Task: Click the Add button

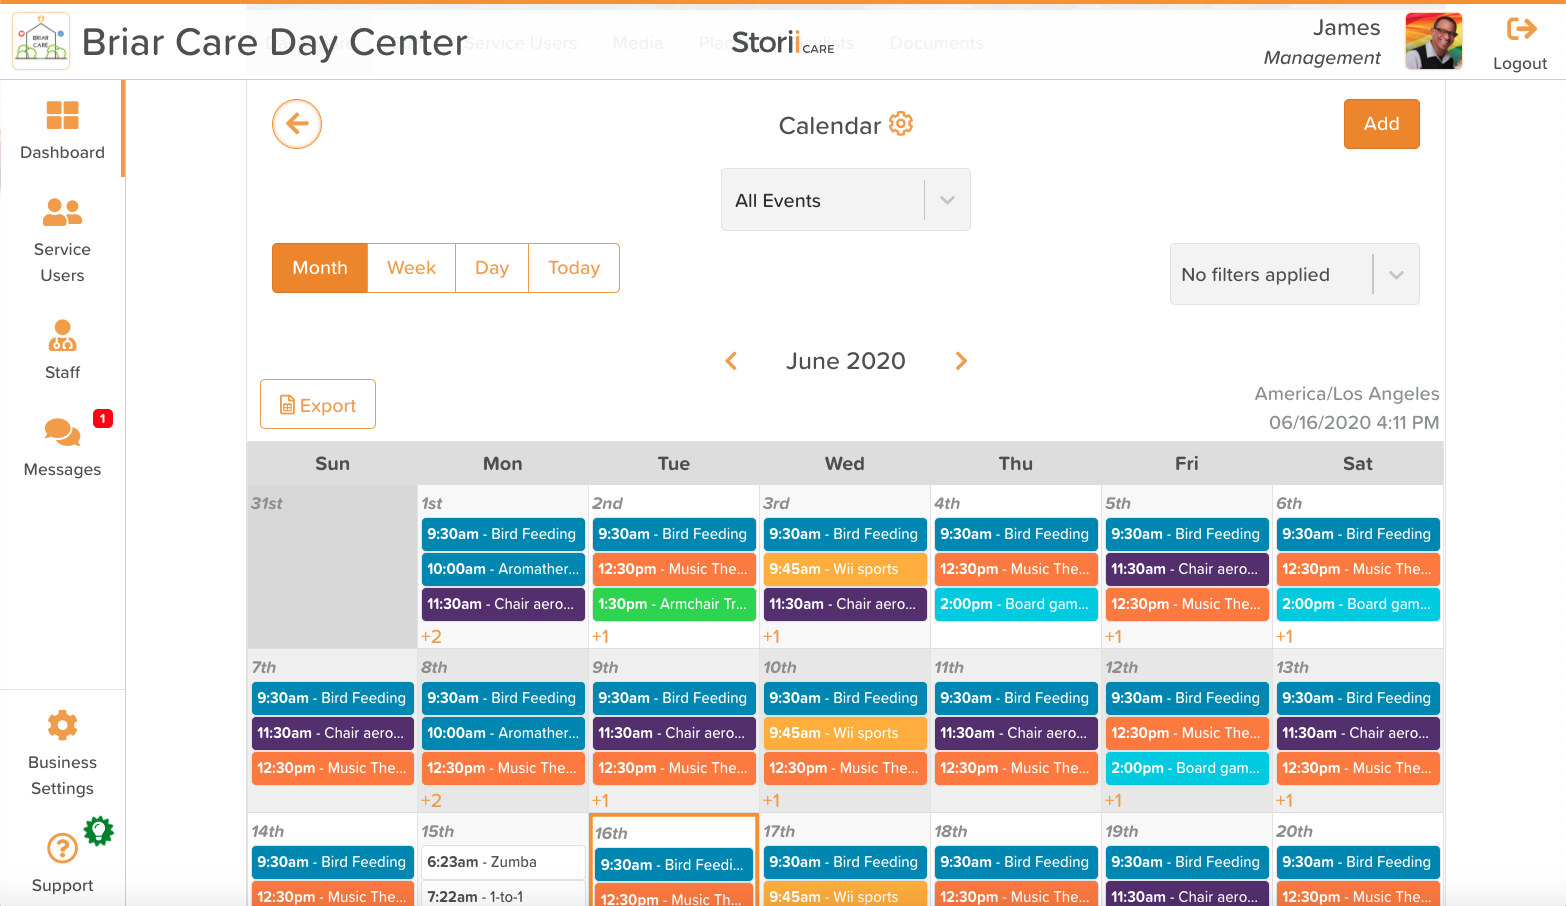Action: (x=1381, y=123)
